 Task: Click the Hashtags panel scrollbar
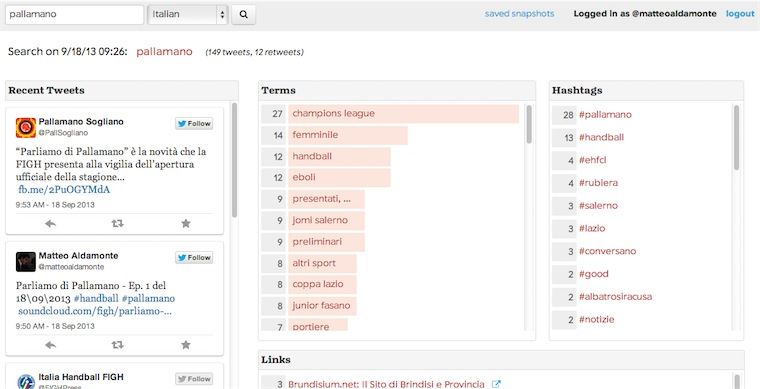pyautogui.click(x=736, y=138)
